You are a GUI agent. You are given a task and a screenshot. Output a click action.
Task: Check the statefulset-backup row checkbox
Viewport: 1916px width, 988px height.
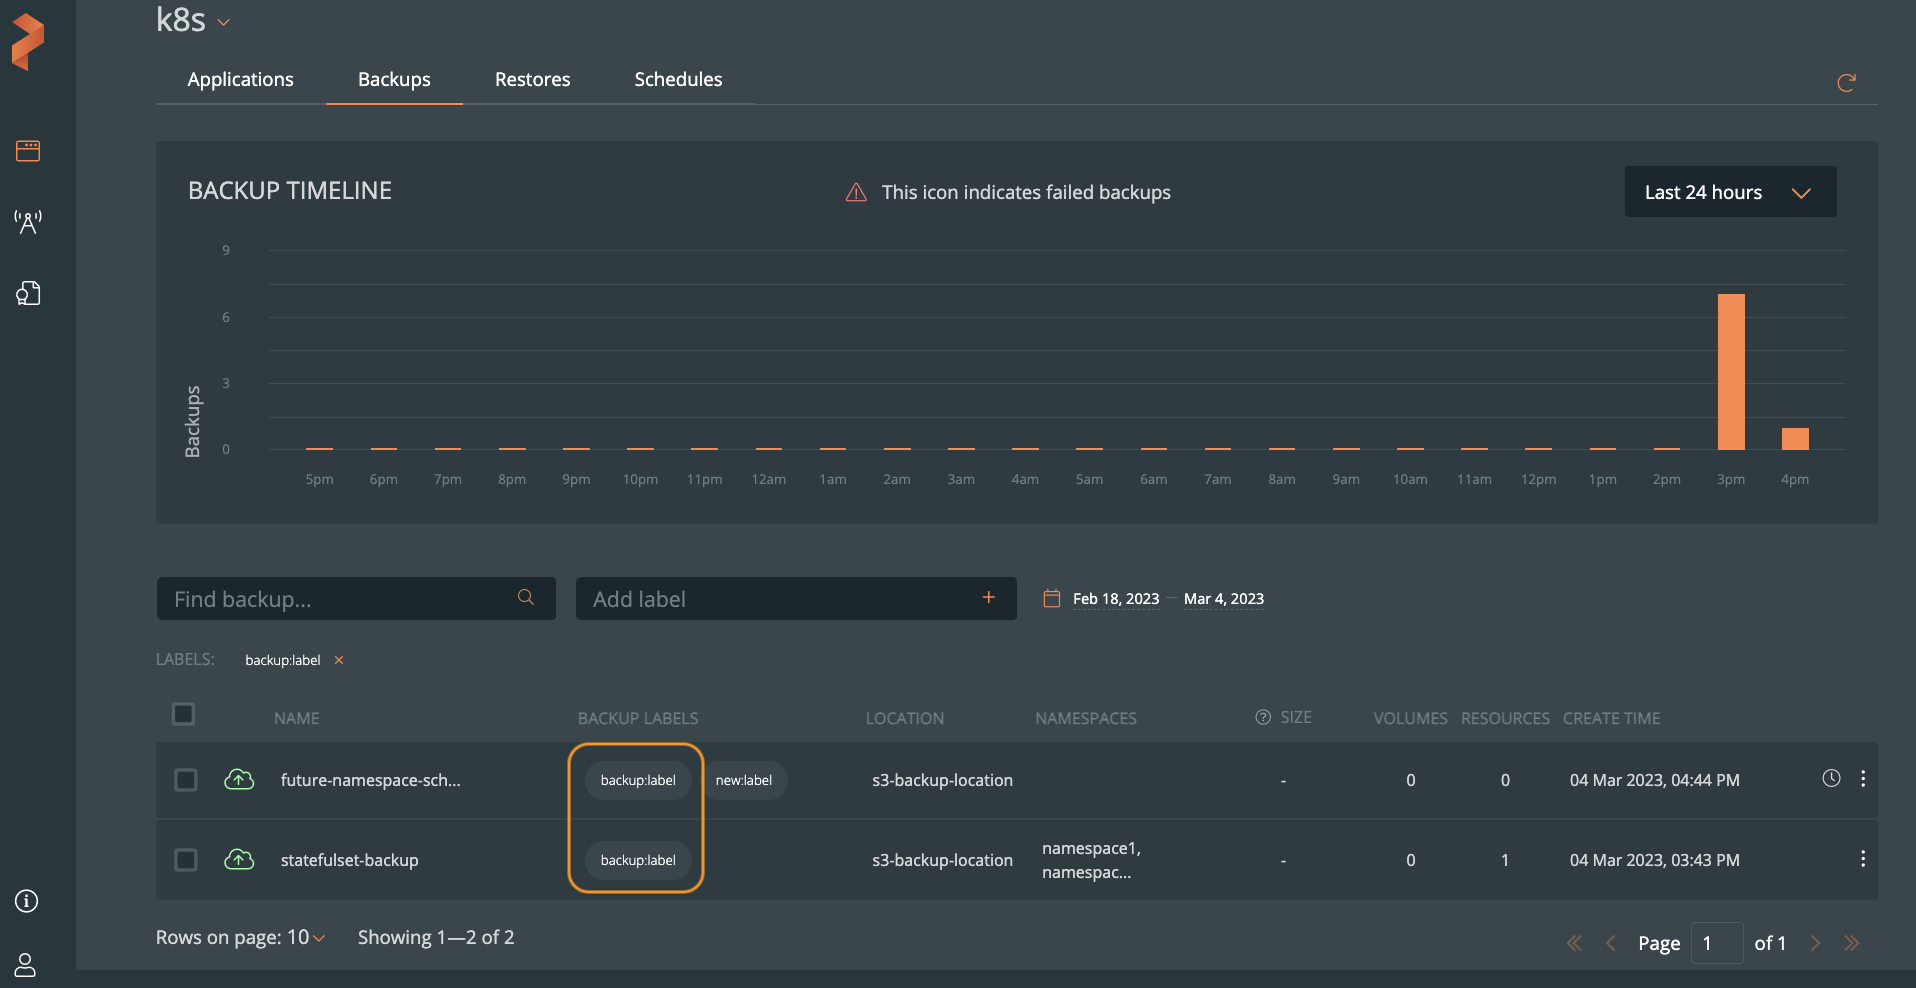click(x=186, y=860)
